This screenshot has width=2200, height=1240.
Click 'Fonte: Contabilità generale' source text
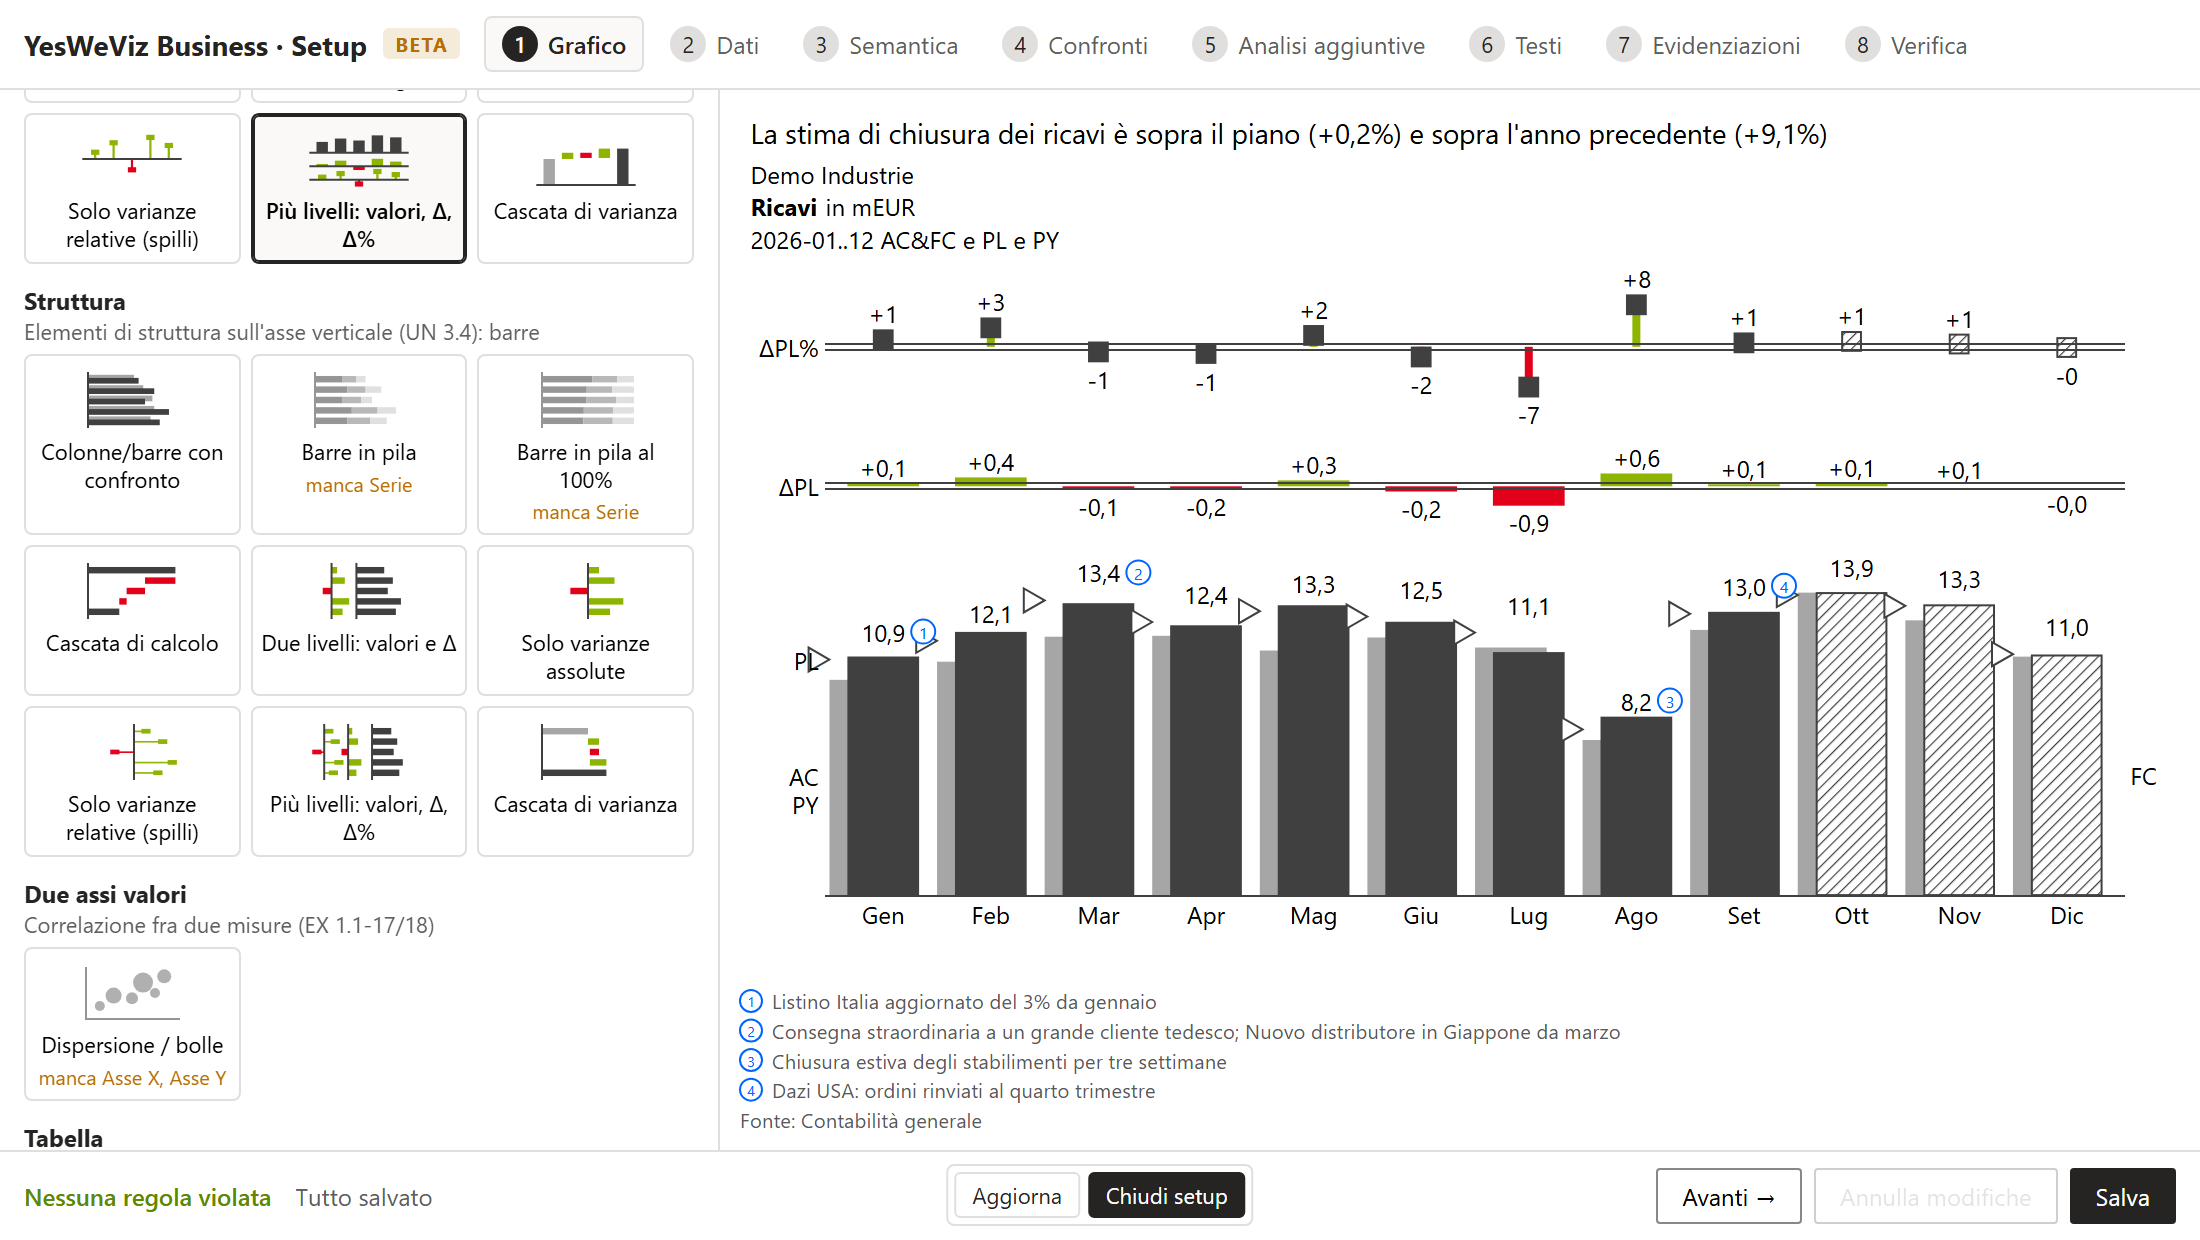[861, 1121]
